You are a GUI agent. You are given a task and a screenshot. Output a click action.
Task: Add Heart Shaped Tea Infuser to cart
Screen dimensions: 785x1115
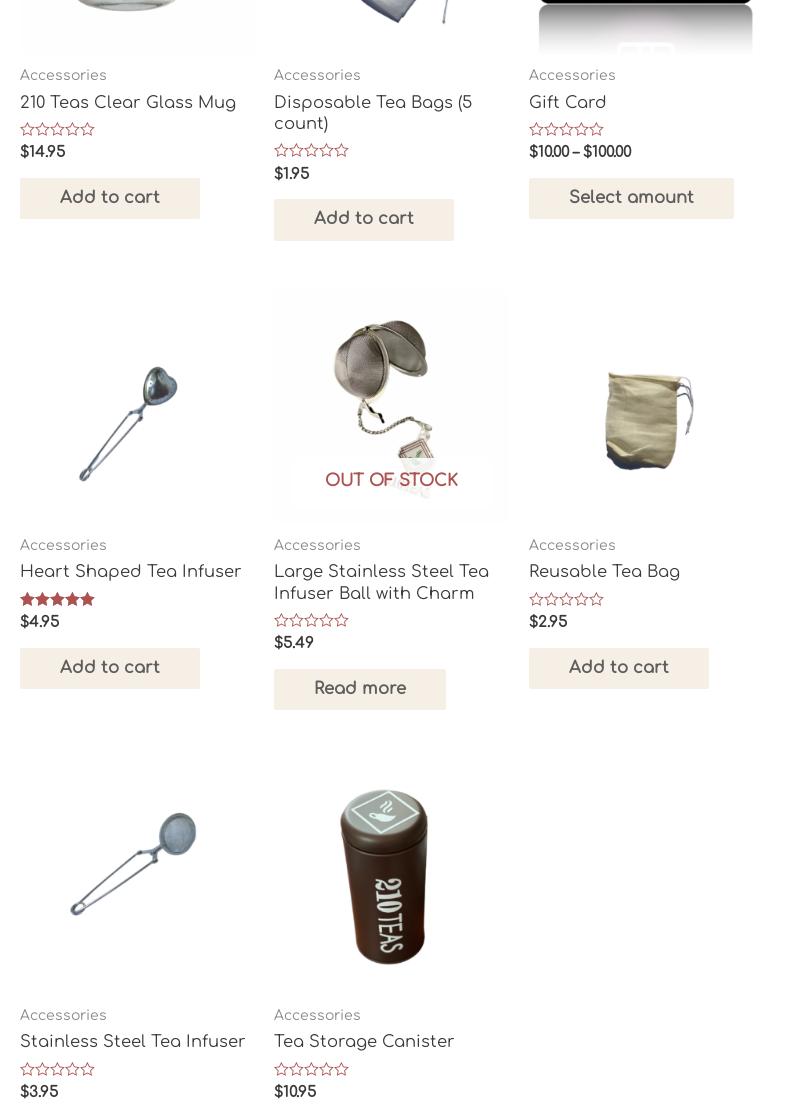110,668
